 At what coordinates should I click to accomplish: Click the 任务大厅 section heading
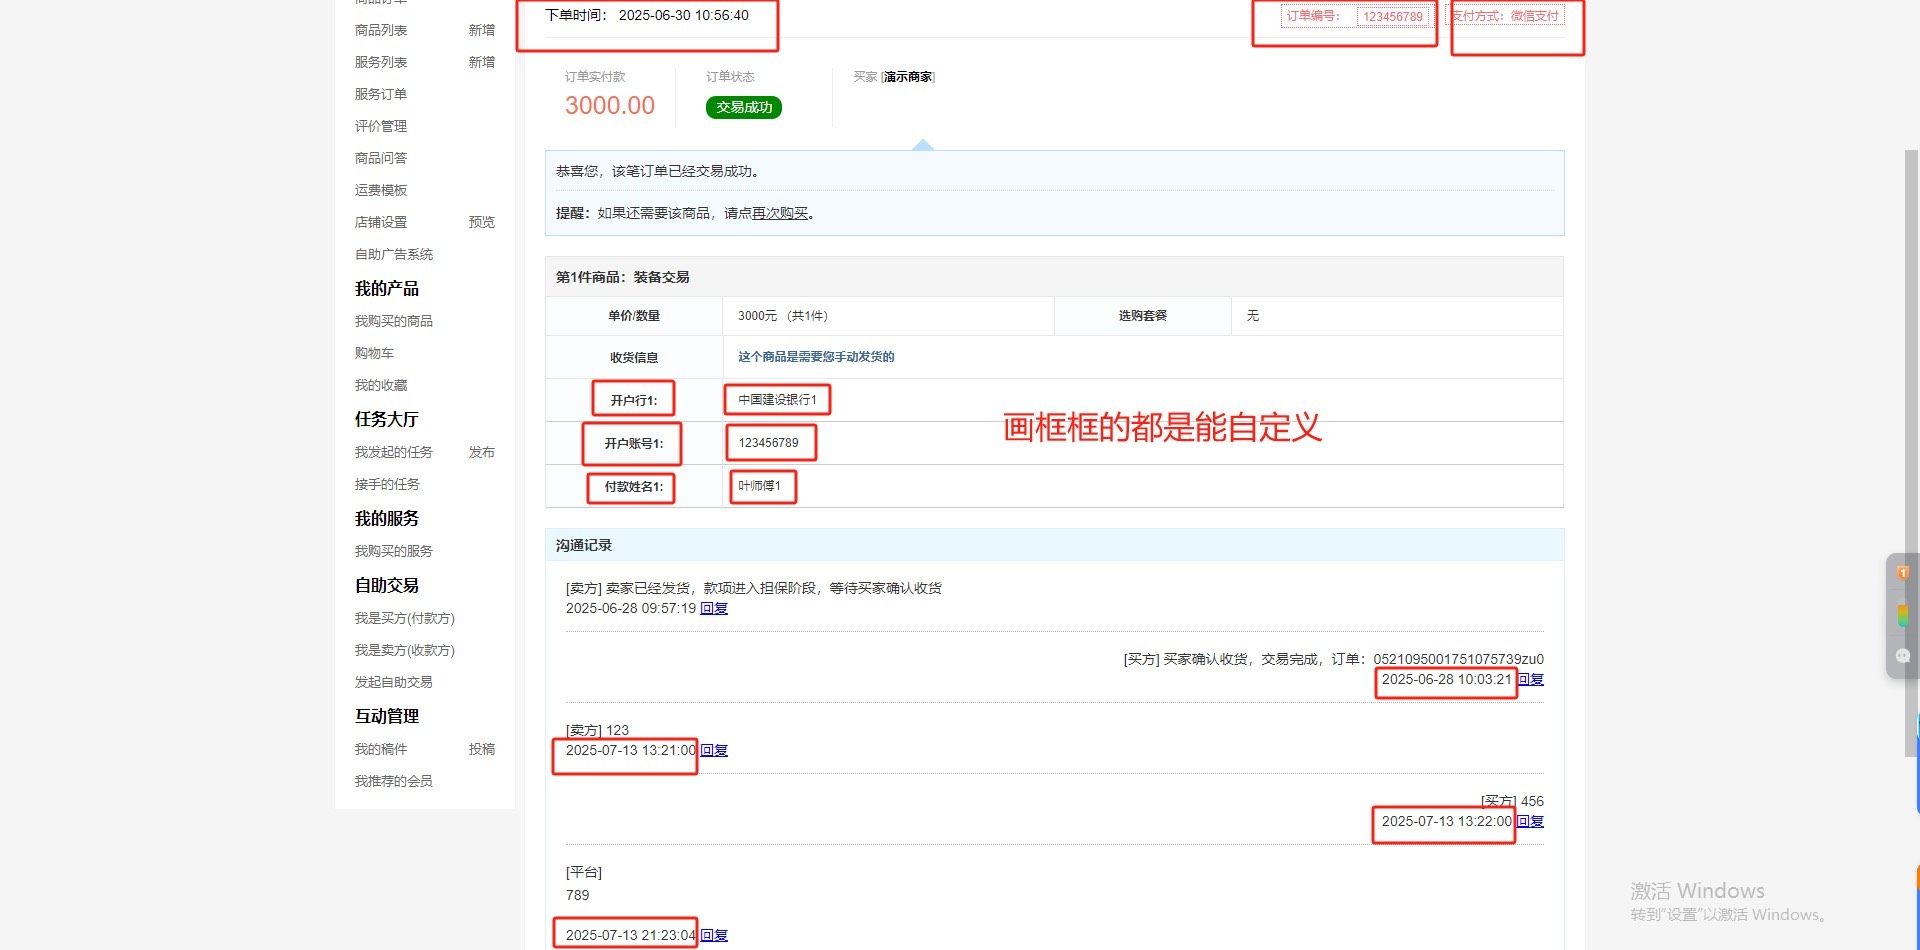click(387, 419)
